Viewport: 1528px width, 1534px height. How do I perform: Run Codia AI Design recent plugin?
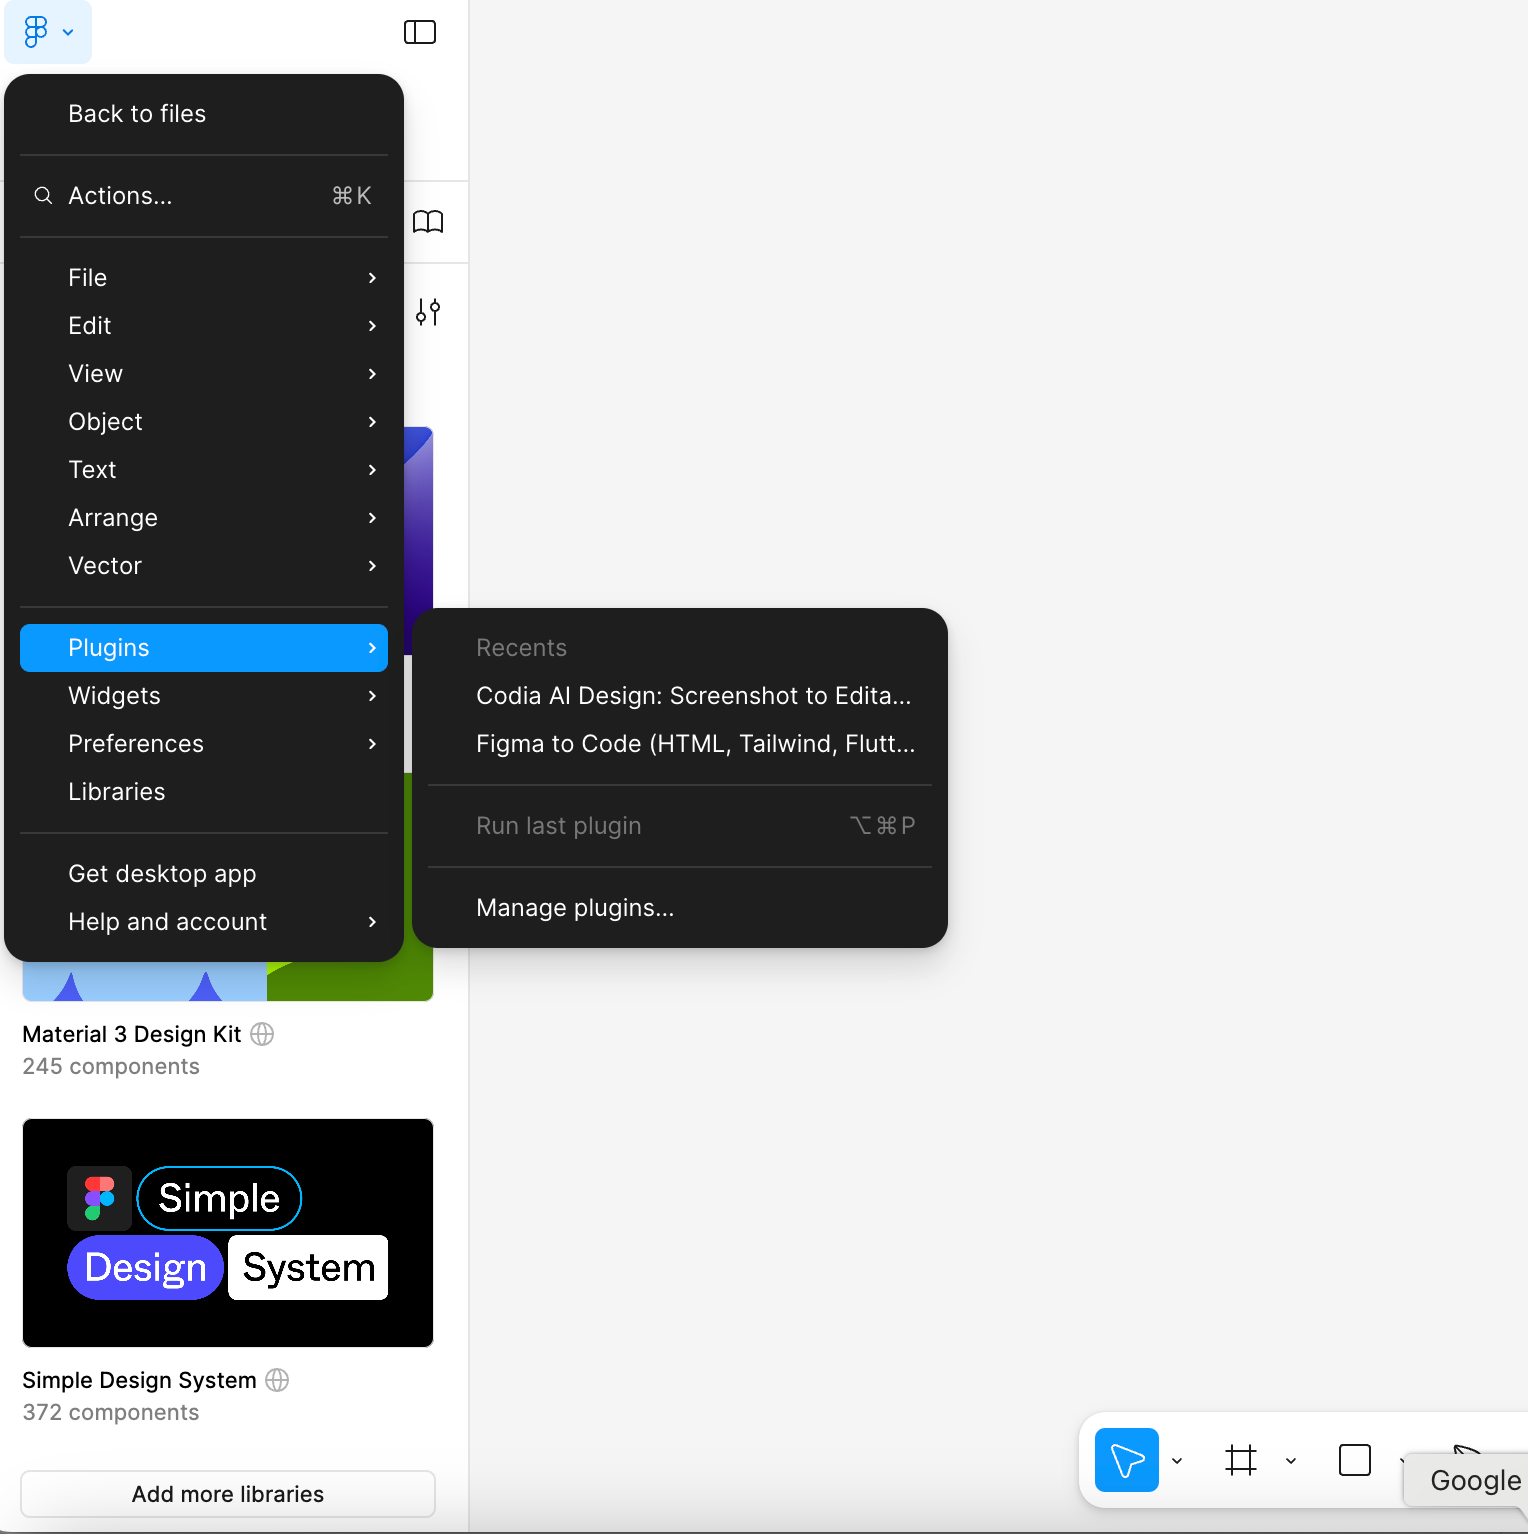tap(680, 696)
